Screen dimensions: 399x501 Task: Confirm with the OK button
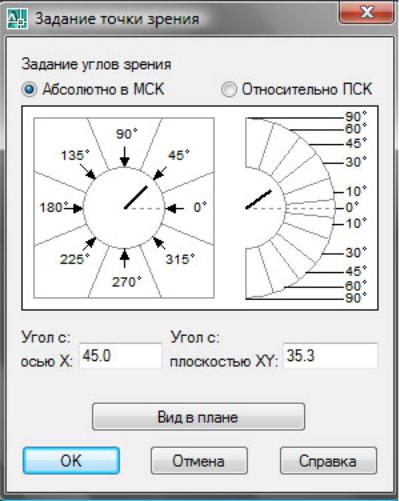[x=71, y=461]
